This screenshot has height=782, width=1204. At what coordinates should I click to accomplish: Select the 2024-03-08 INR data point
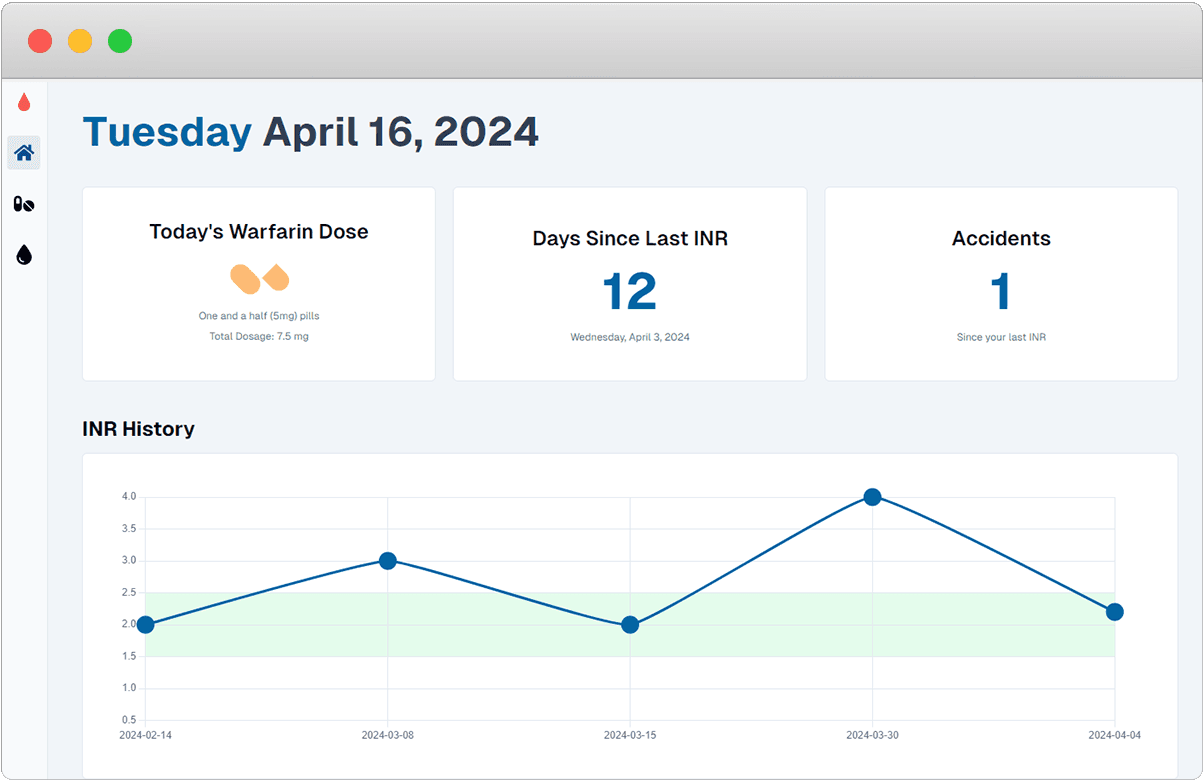coord(388,561)
